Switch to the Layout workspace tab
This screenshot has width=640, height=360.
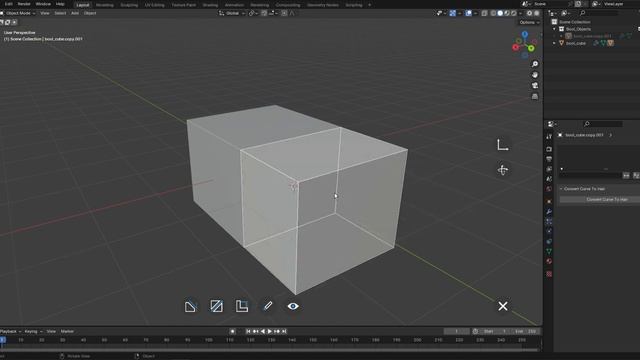click(x=83, y=5)
